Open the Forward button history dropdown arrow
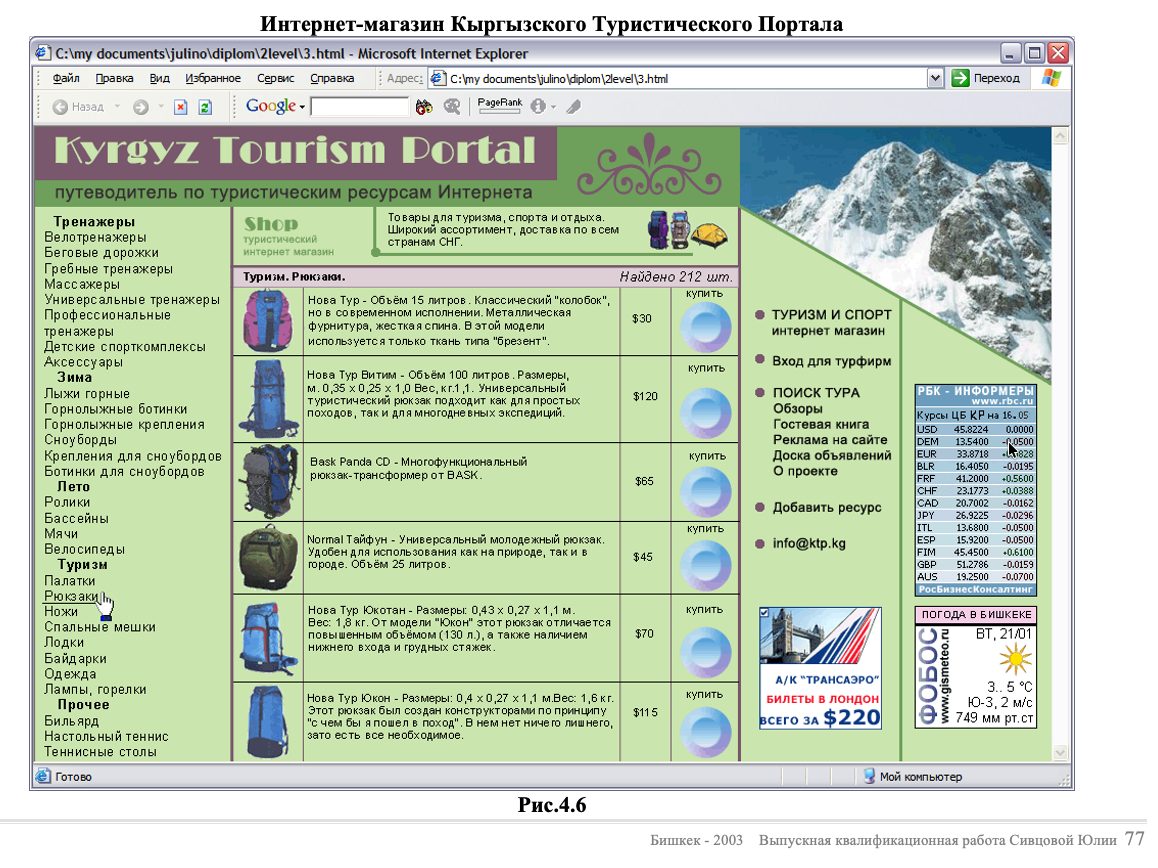The height and width of the screenshot is (868, 1158). click(160, 107)
